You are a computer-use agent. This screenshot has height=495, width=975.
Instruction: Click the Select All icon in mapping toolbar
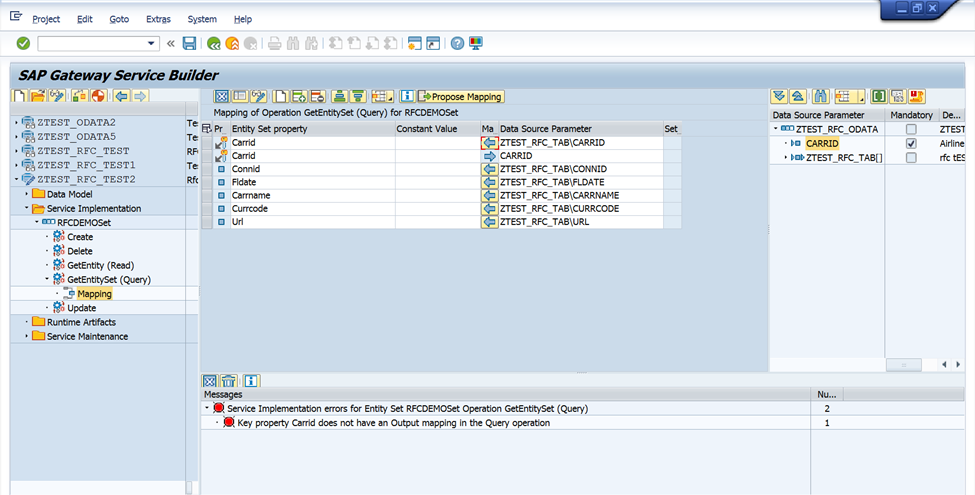click(x=222, y=96)
